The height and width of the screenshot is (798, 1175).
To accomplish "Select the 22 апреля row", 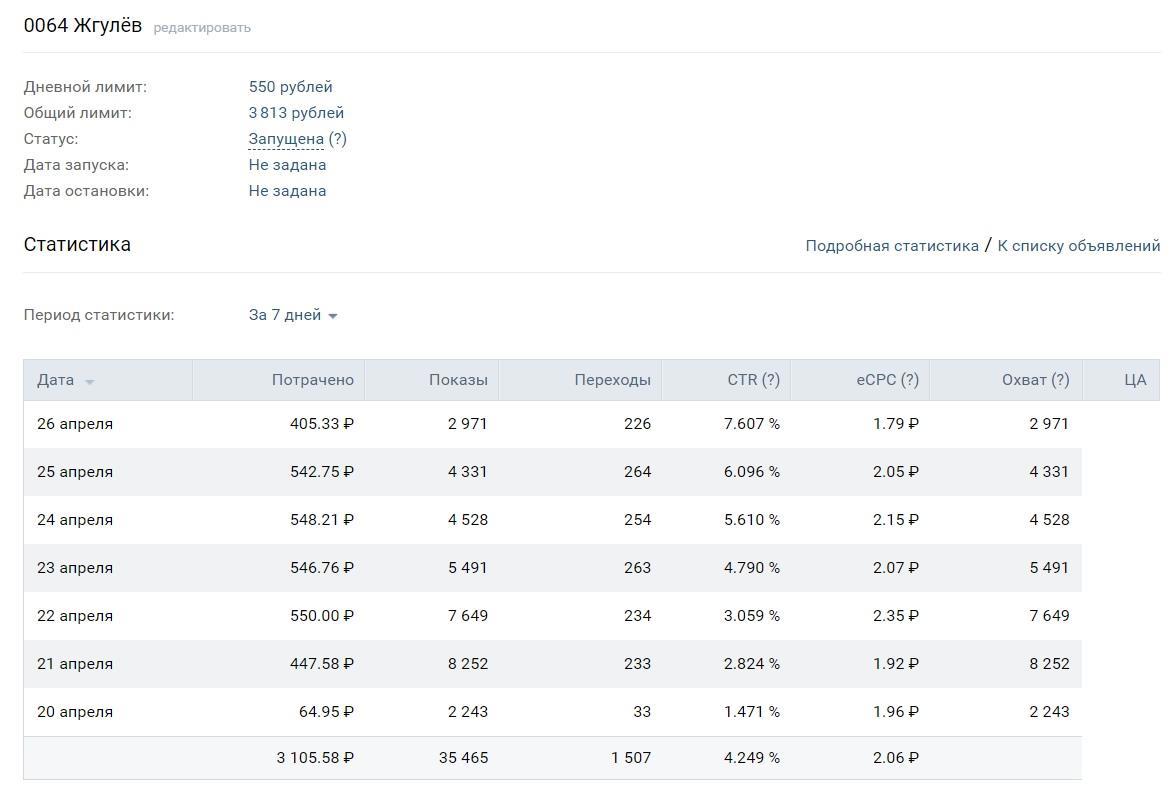I will coord(75,616).
